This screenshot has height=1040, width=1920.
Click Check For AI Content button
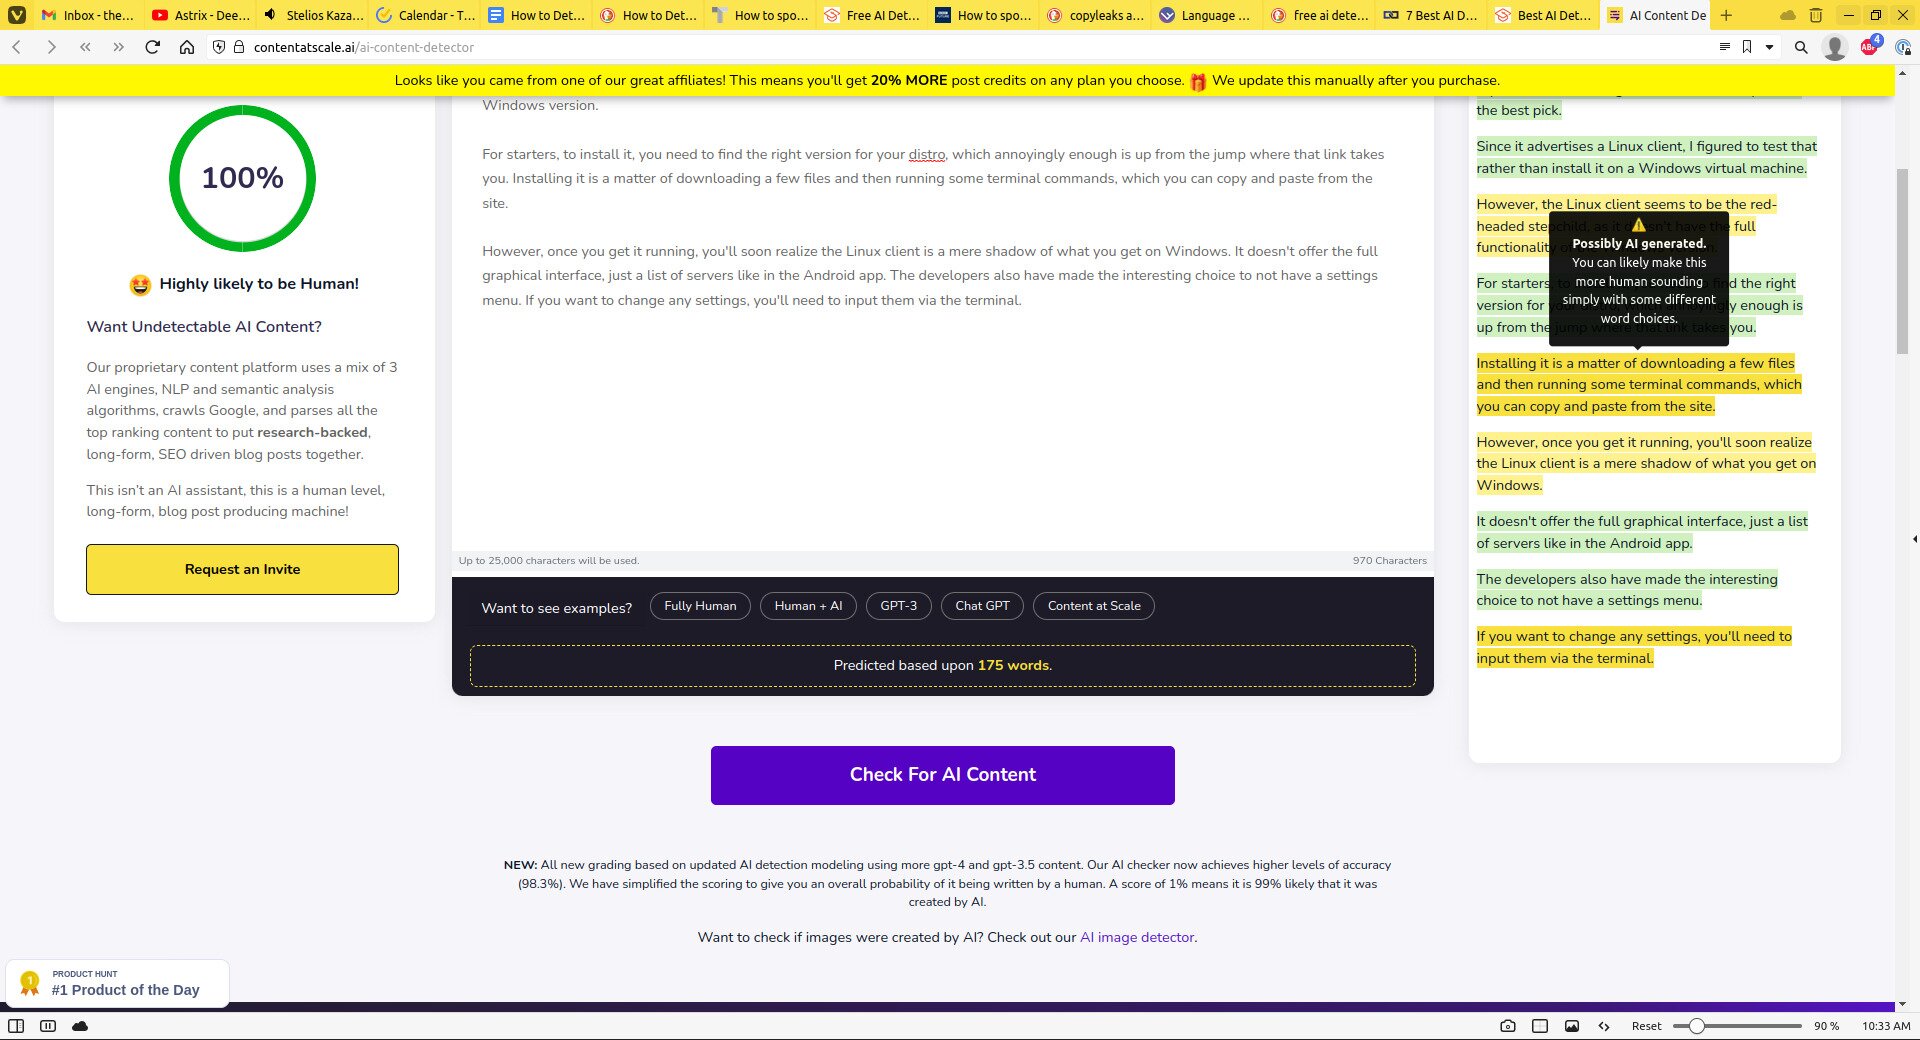pyautogui.click(x=943, y=775)
